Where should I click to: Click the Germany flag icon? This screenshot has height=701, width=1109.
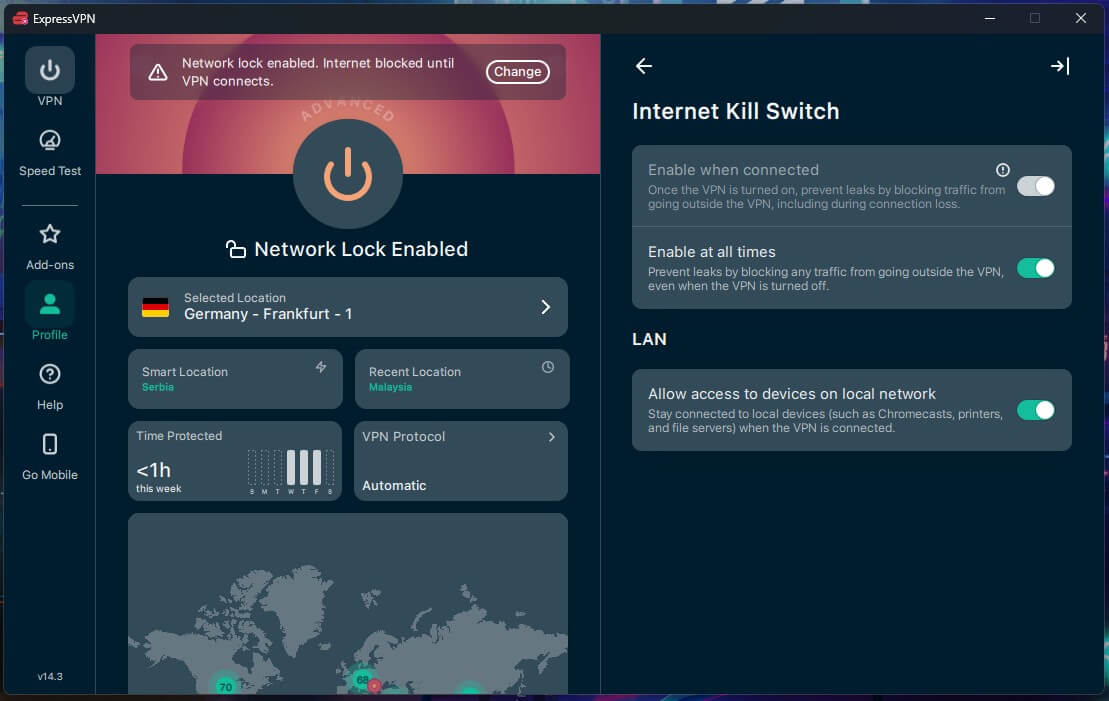[x=156, y=307]
